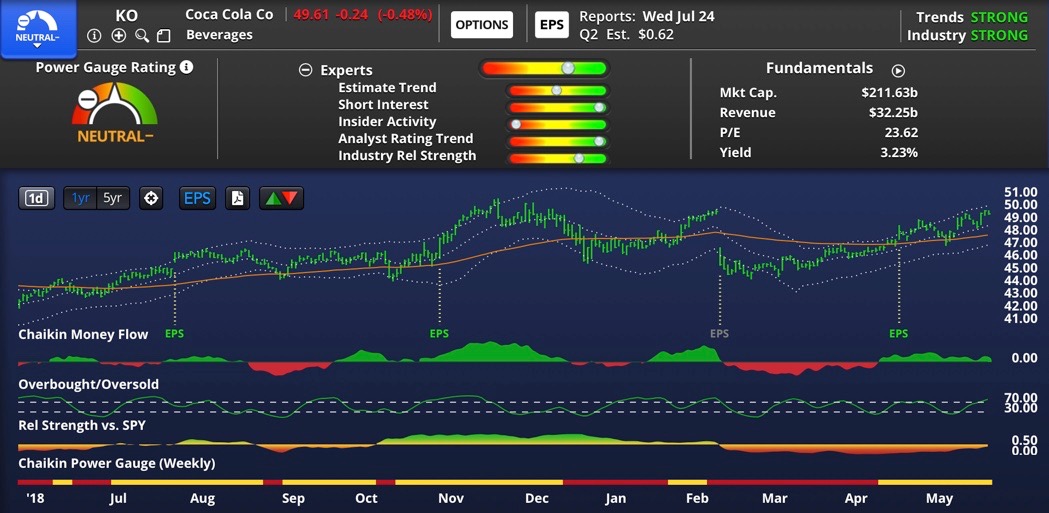Viewport: 1049px width, 513px height.
Task: Open the OPTIONS button
Action: click(x=482, y=24)
